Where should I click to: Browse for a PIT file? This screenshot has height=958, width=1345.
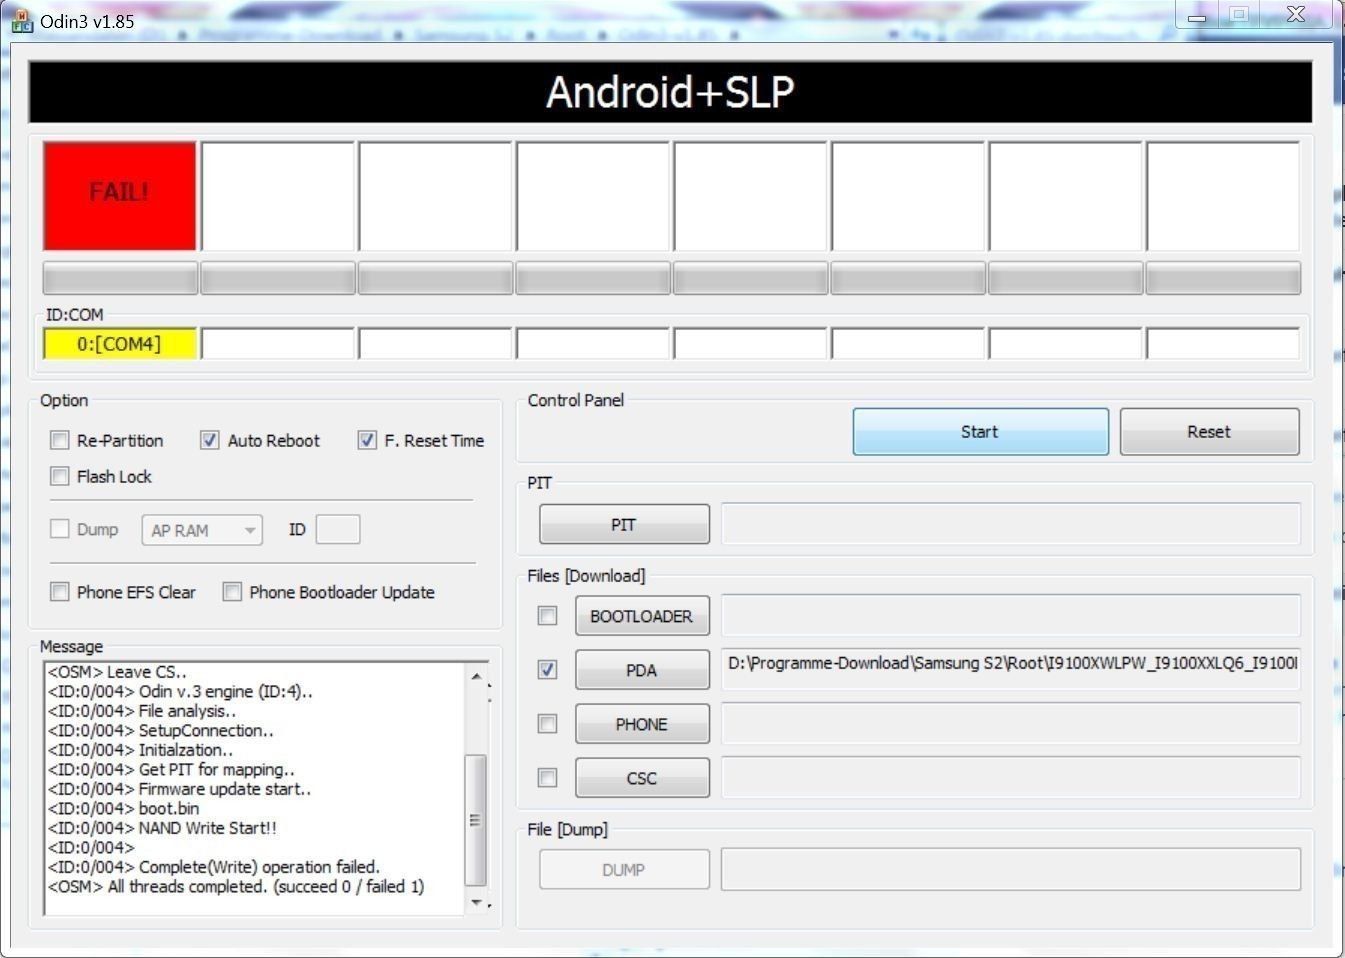click(x=624, y=525)
